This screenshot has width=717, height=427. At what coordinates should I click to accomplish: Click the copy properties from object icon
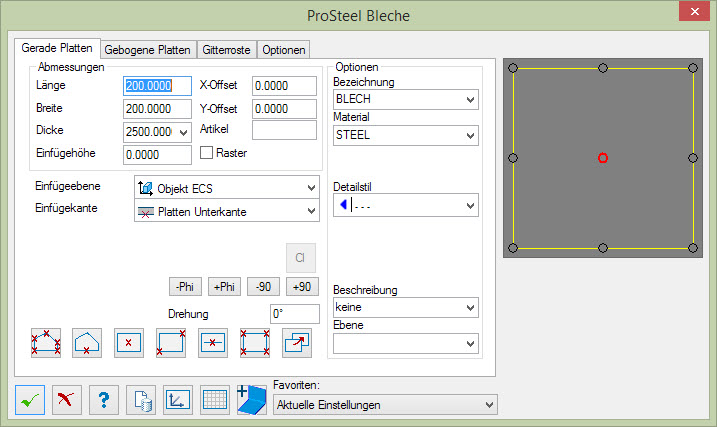(x=297, y=343)
